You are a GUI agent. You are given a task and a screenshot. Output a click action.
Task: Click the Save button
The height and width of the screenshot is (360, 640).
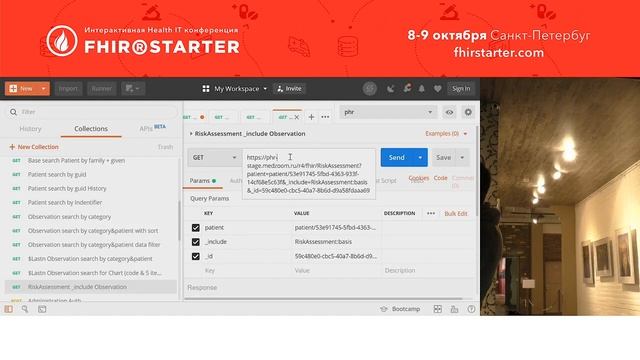444,158
